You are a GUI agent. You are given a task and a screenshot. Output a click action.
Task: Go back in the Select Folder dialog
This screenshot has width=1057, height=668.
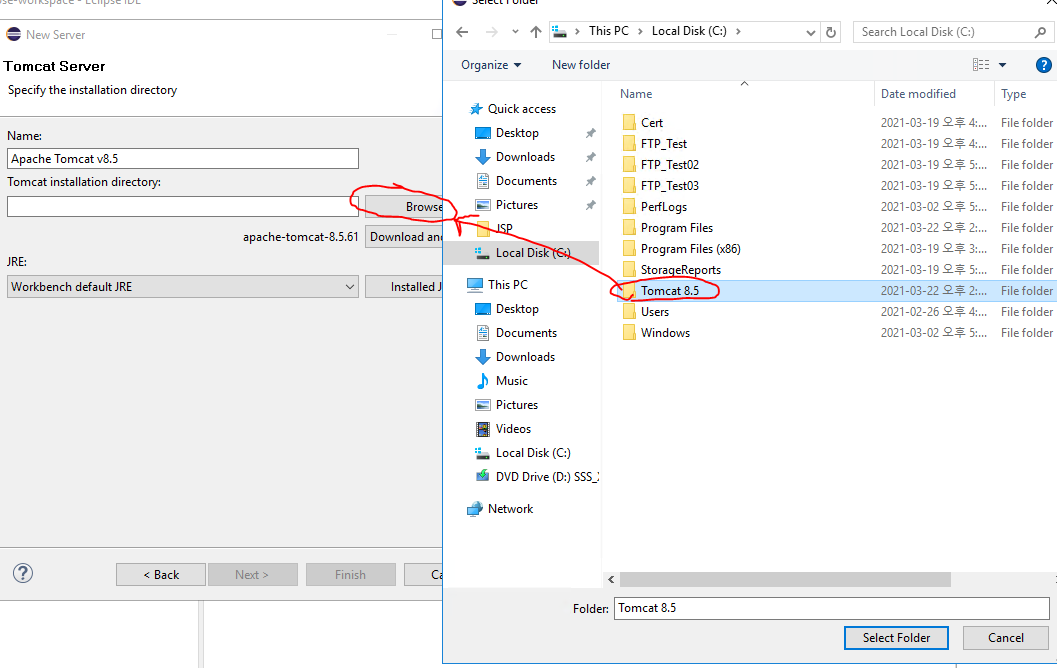(462, 32)
